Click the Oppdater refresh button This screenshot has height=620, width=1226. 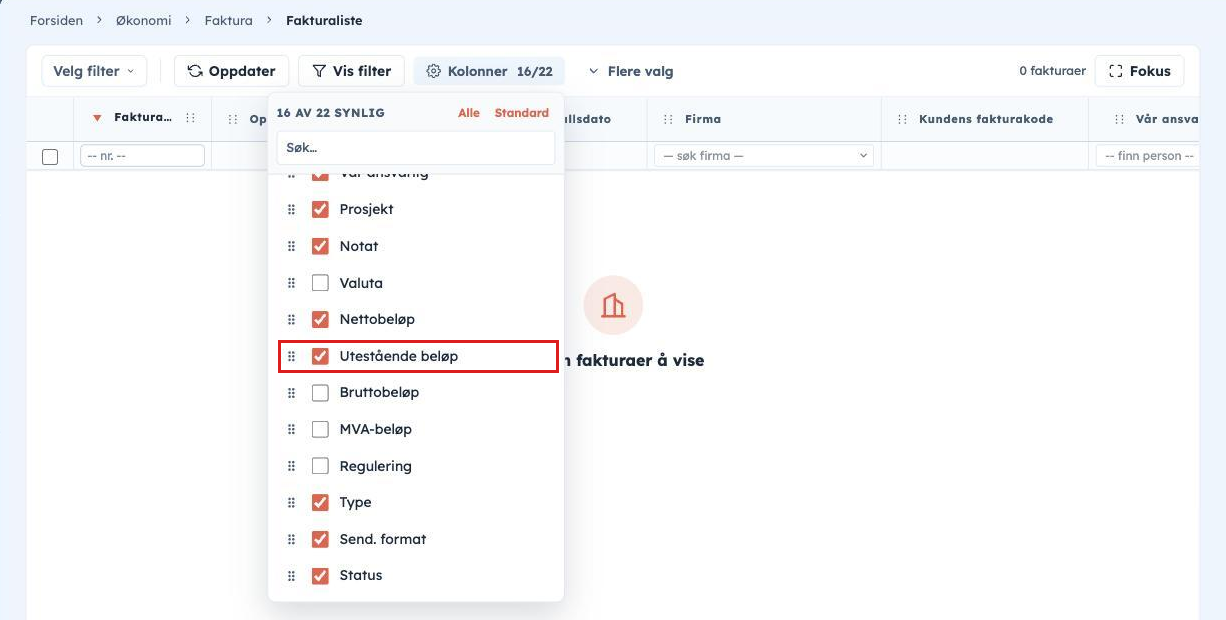[x=232, y=71]
